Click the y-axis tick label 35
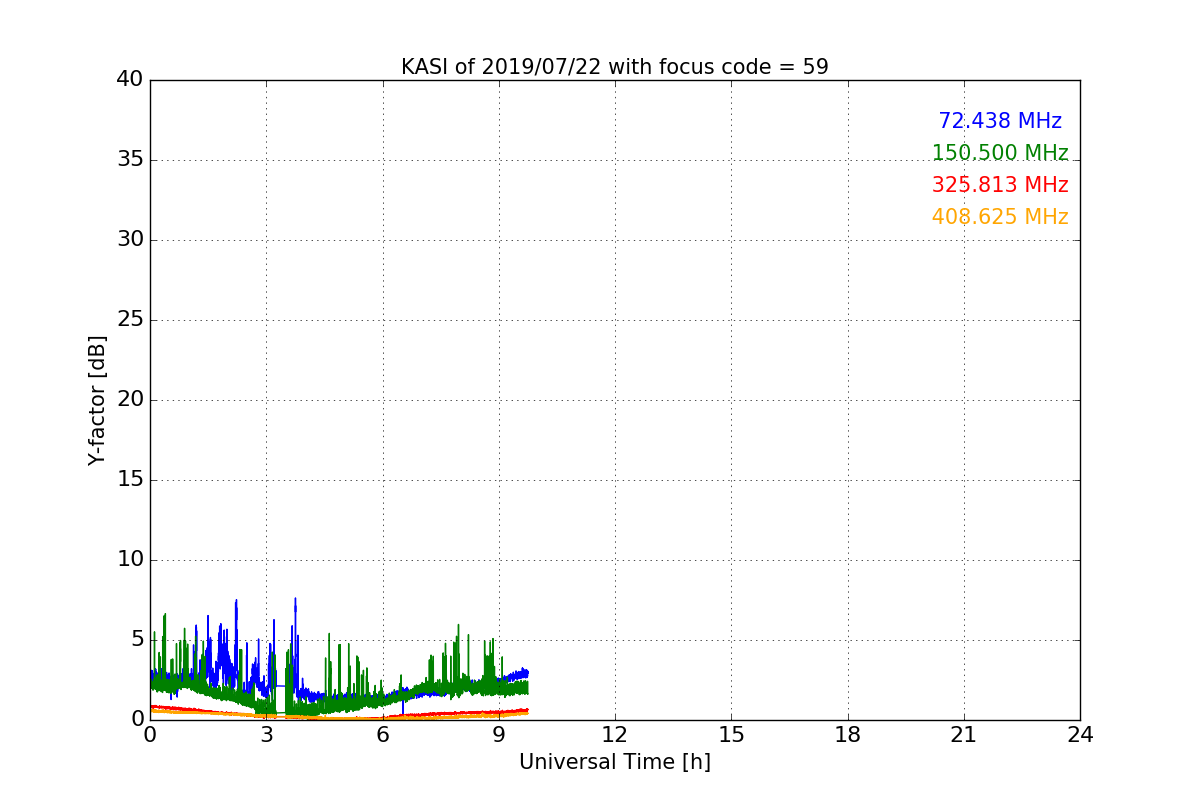Image resolution: width=1200 pixels, height=800 pixels. click(130, 160)
